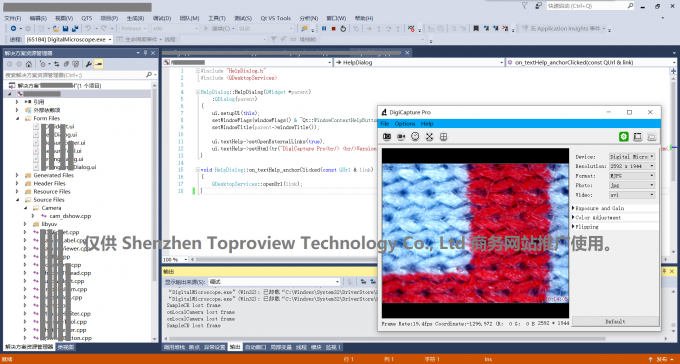Click the red stop debugging icon
The image size is (680, 364).
pyautogui.click(x=333, y=29)
